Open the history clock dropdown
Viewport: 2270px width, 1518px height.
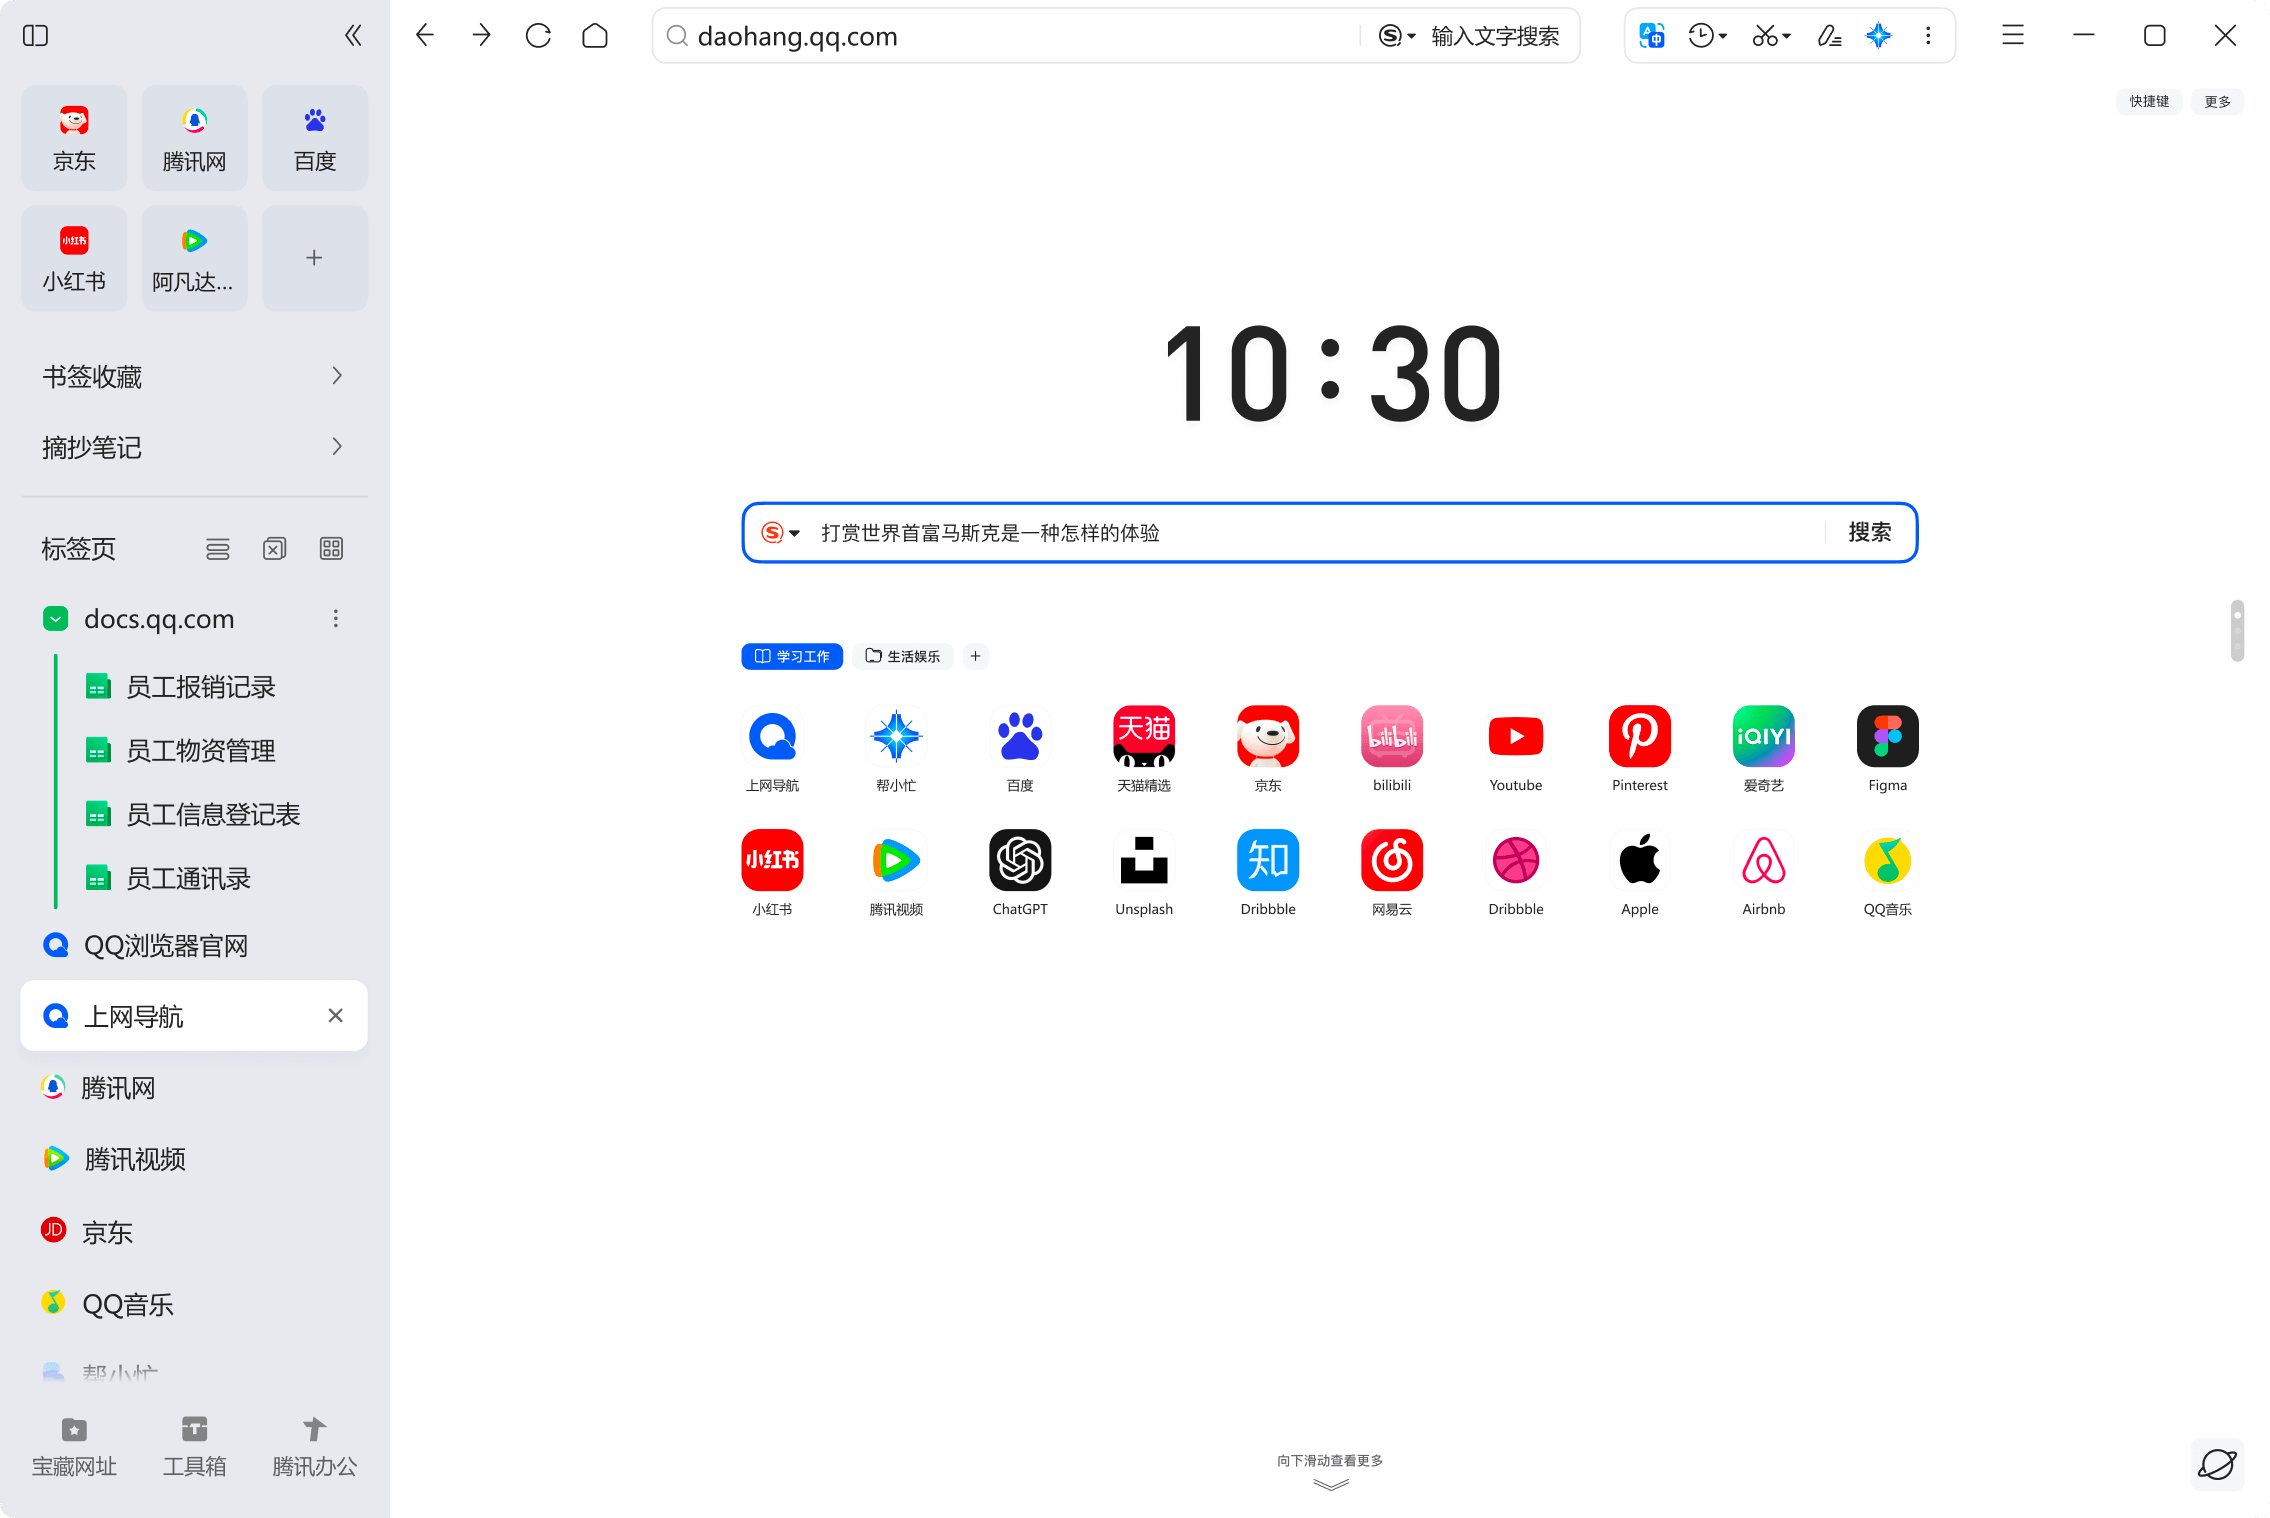coord(1708,36)
